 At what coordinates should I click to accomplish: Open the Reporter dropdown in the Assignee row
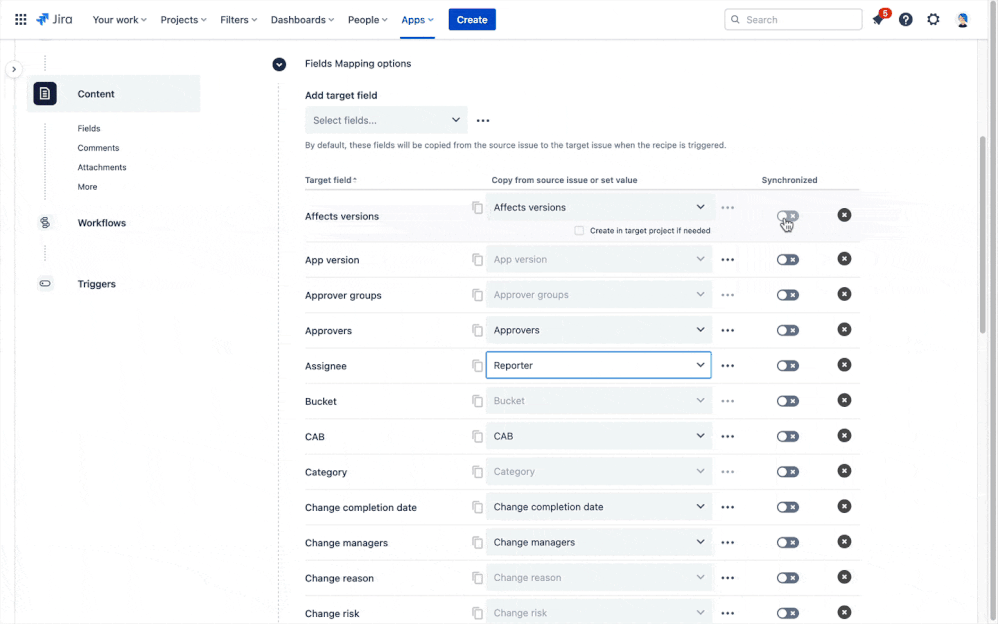(x=598, y=365)
